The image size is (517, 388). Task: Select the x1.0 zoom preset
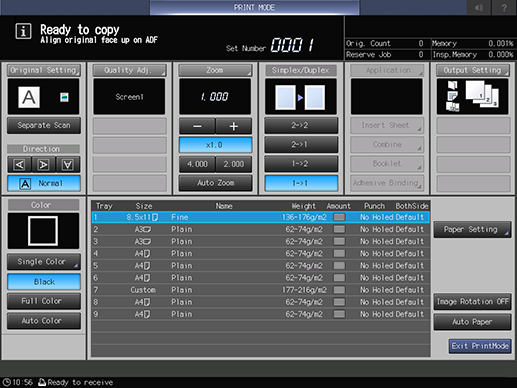point(215,145)
